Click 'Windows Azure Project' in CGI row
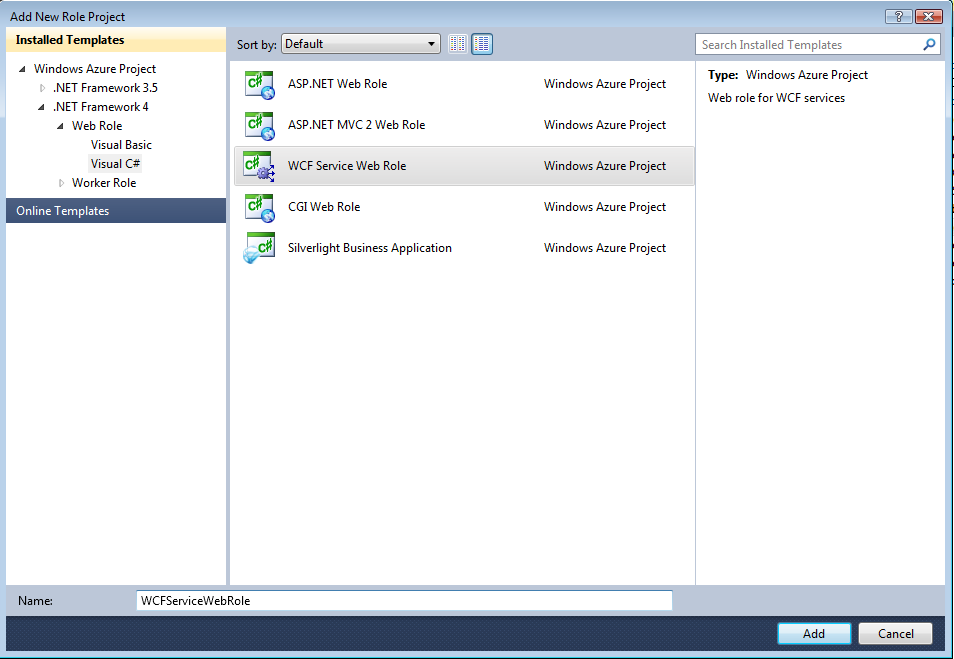The height and width of the screenshot is (659, 954). tap(605, 207)
